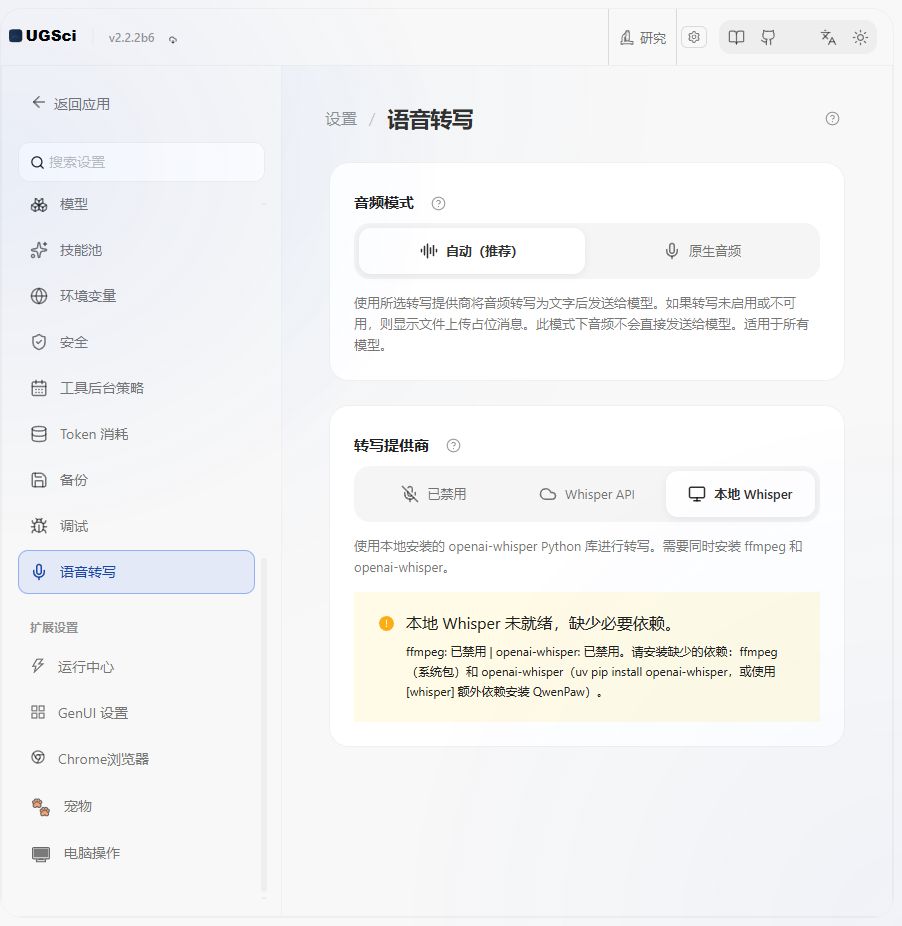Select 本地 Whisper provider
Screen dimensions: 902x926
[740, 494]
